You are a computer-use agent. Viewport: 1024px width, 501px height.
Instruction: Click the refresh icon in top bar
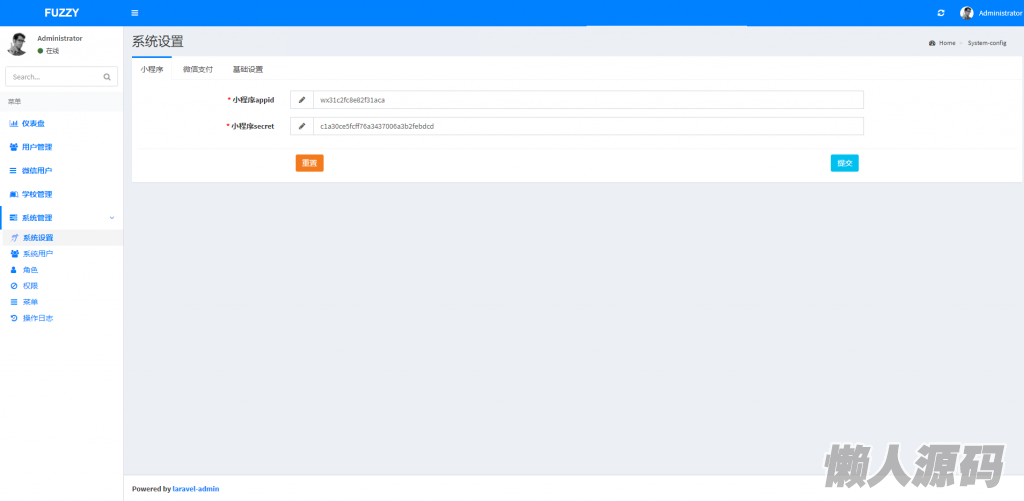coord(941,13)
